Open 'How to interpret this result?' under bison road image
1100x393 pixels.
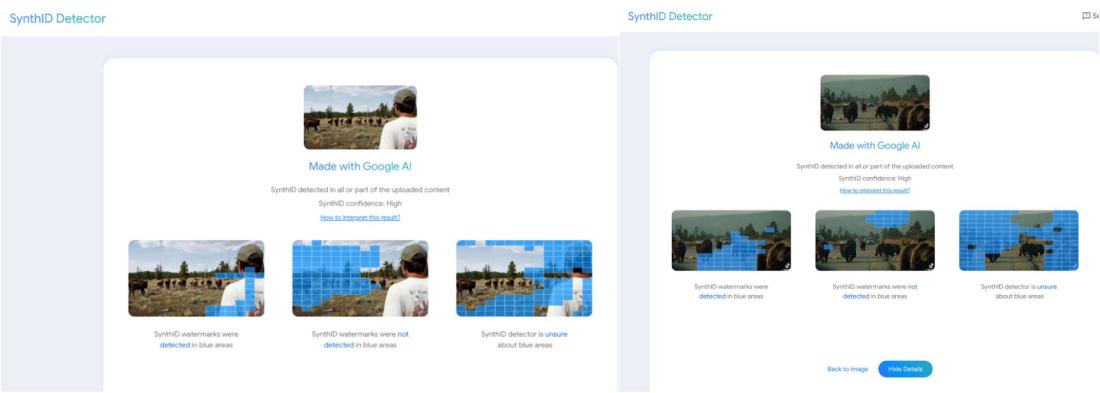[x=875, y=190]
